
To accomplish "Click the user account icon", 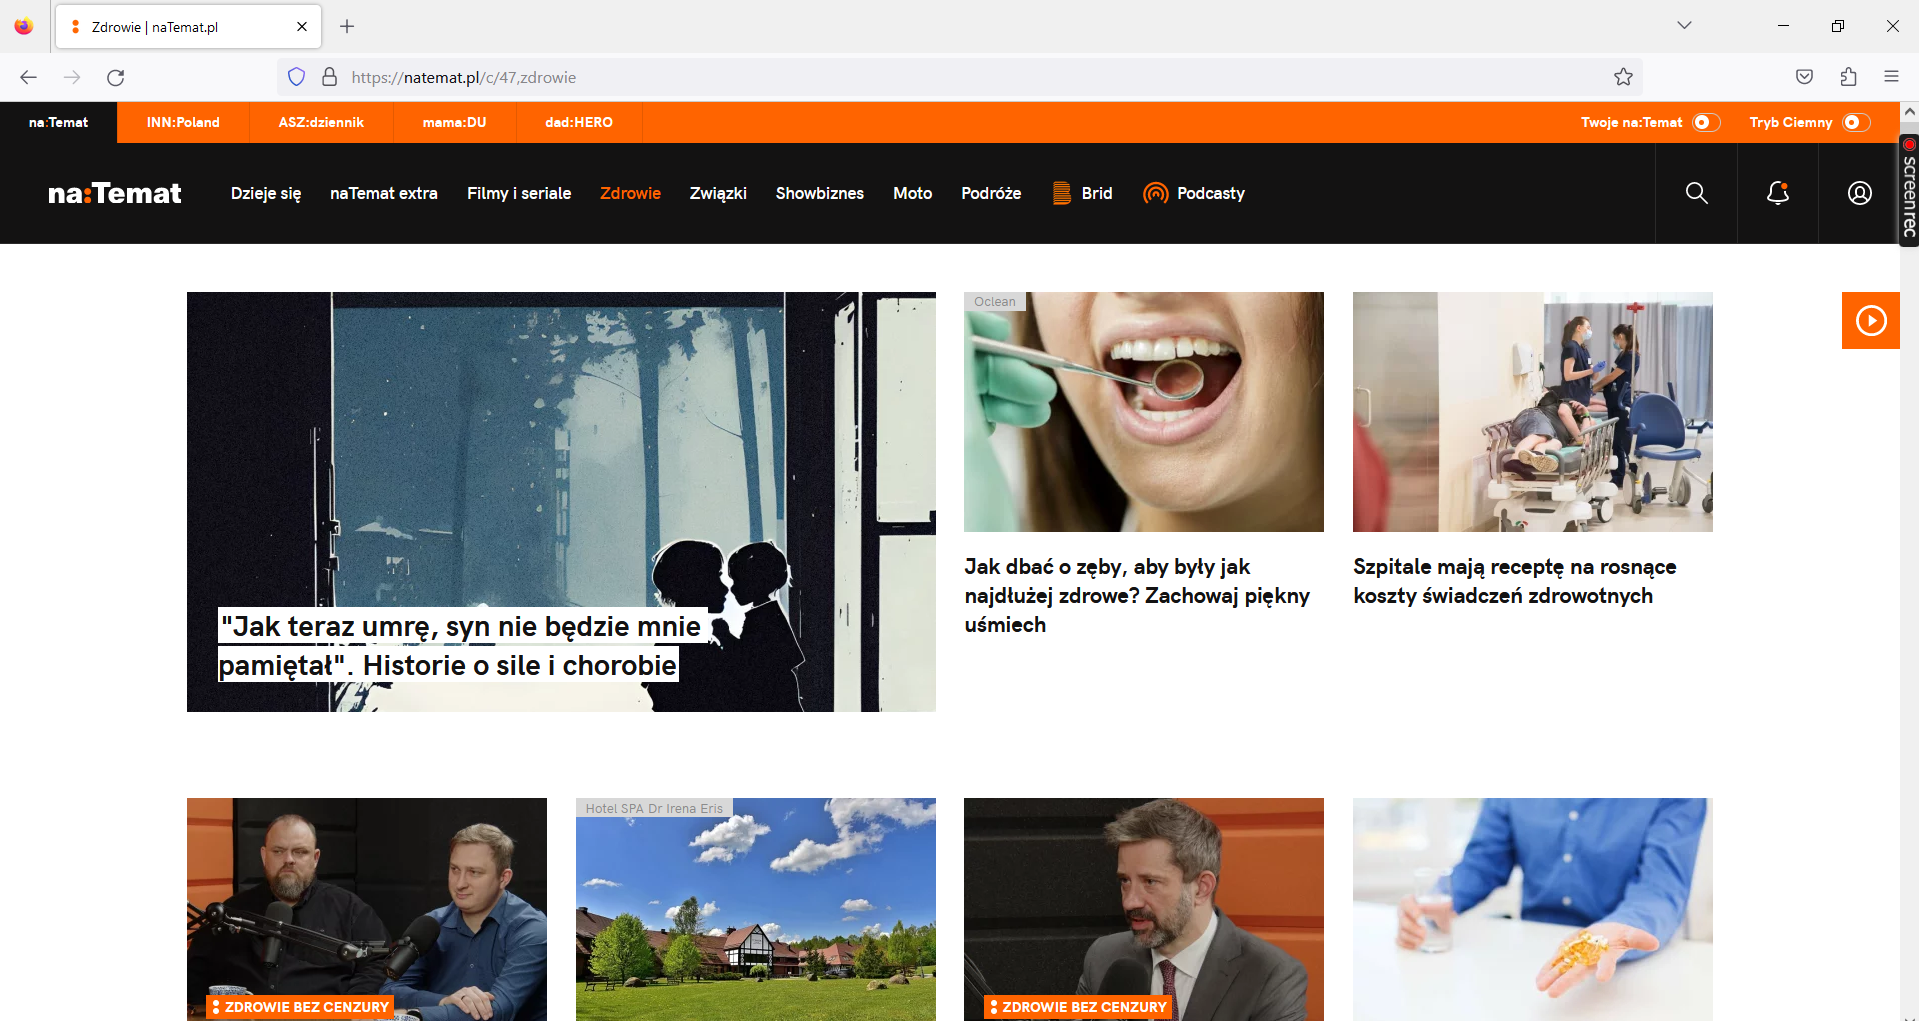I will [1858, 193].
